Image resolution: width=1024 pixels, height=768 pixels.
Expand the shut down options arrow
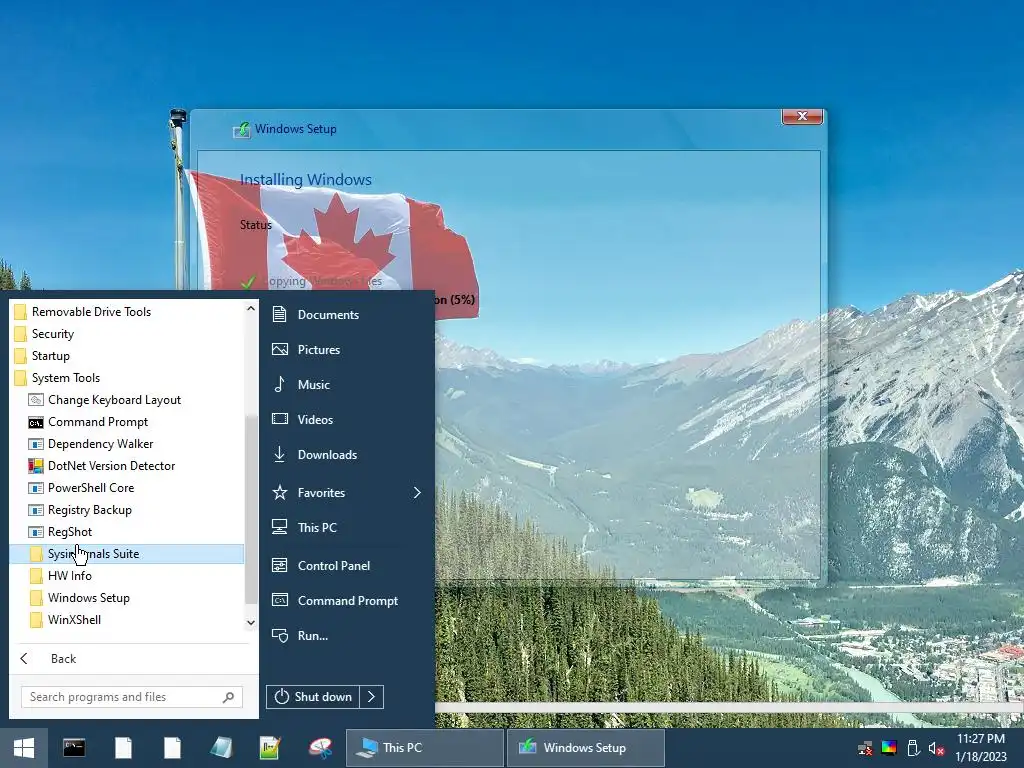pyautogui.click(x=372, y=697)
